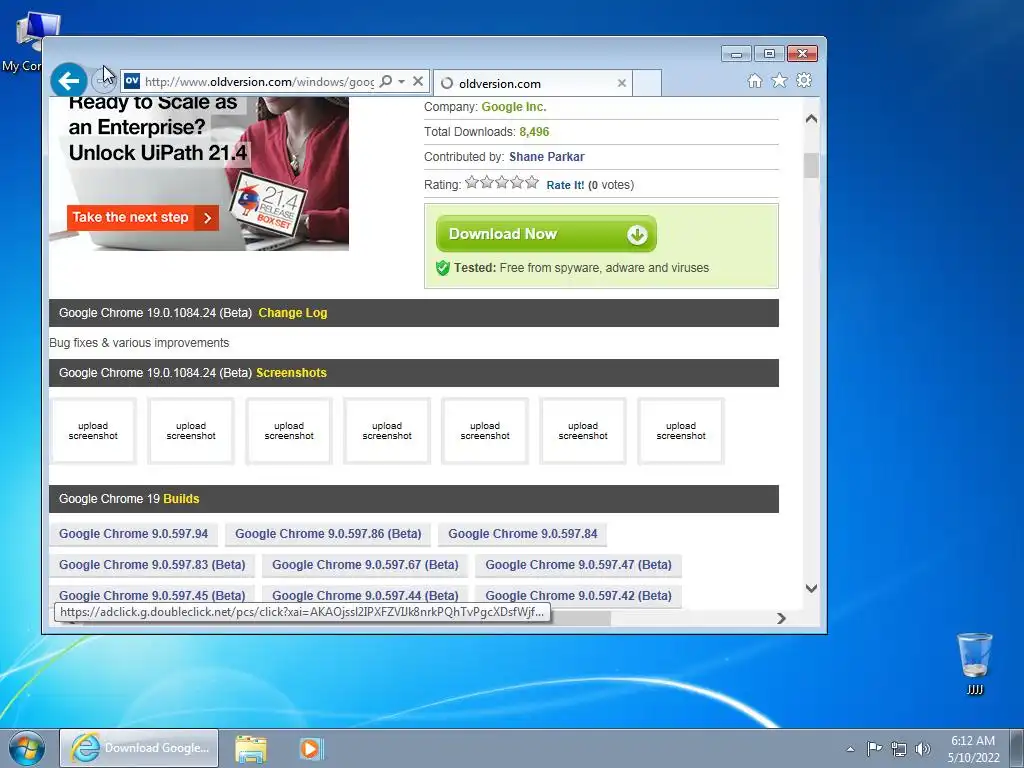Click the search magnifier in the address bar
The height and width of the screenshot is (768, 1024).
(x=386, y=81)
